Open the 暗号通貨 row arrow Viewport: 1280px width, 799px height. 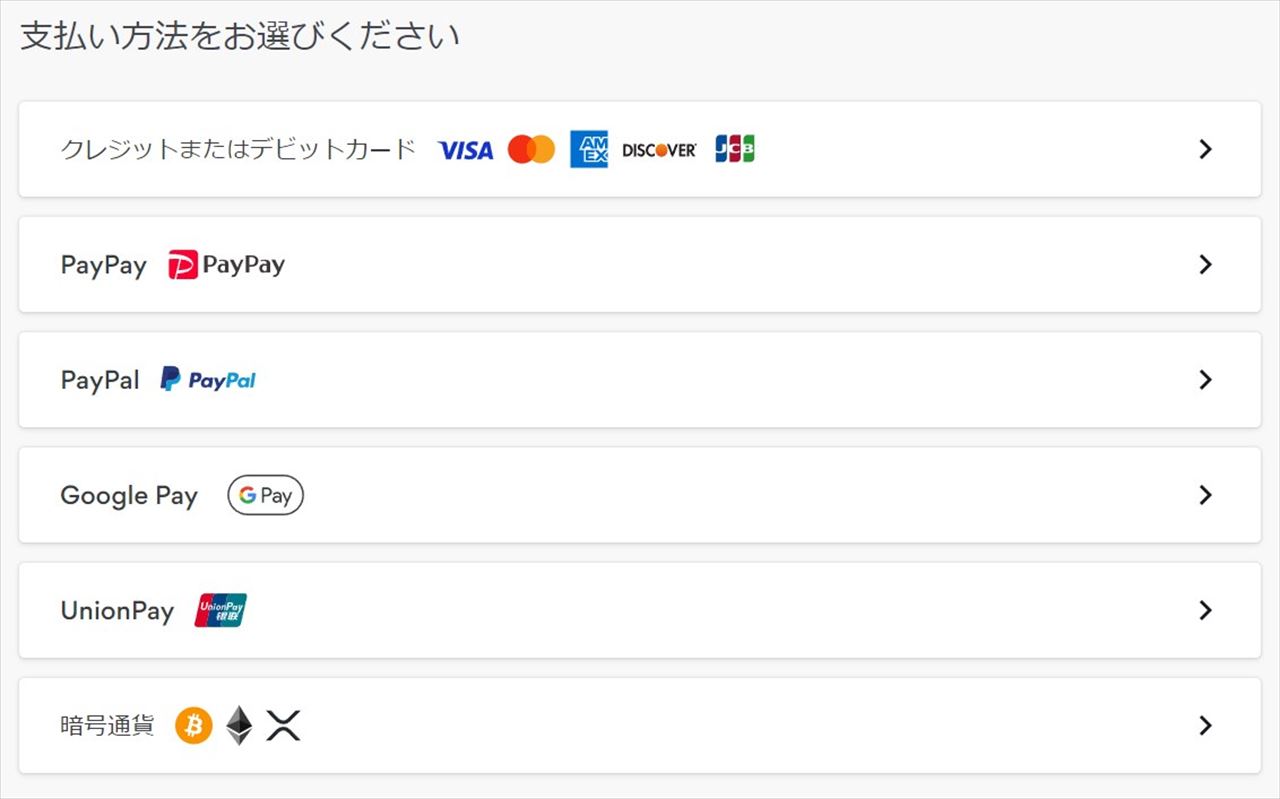click(1205, 725)
